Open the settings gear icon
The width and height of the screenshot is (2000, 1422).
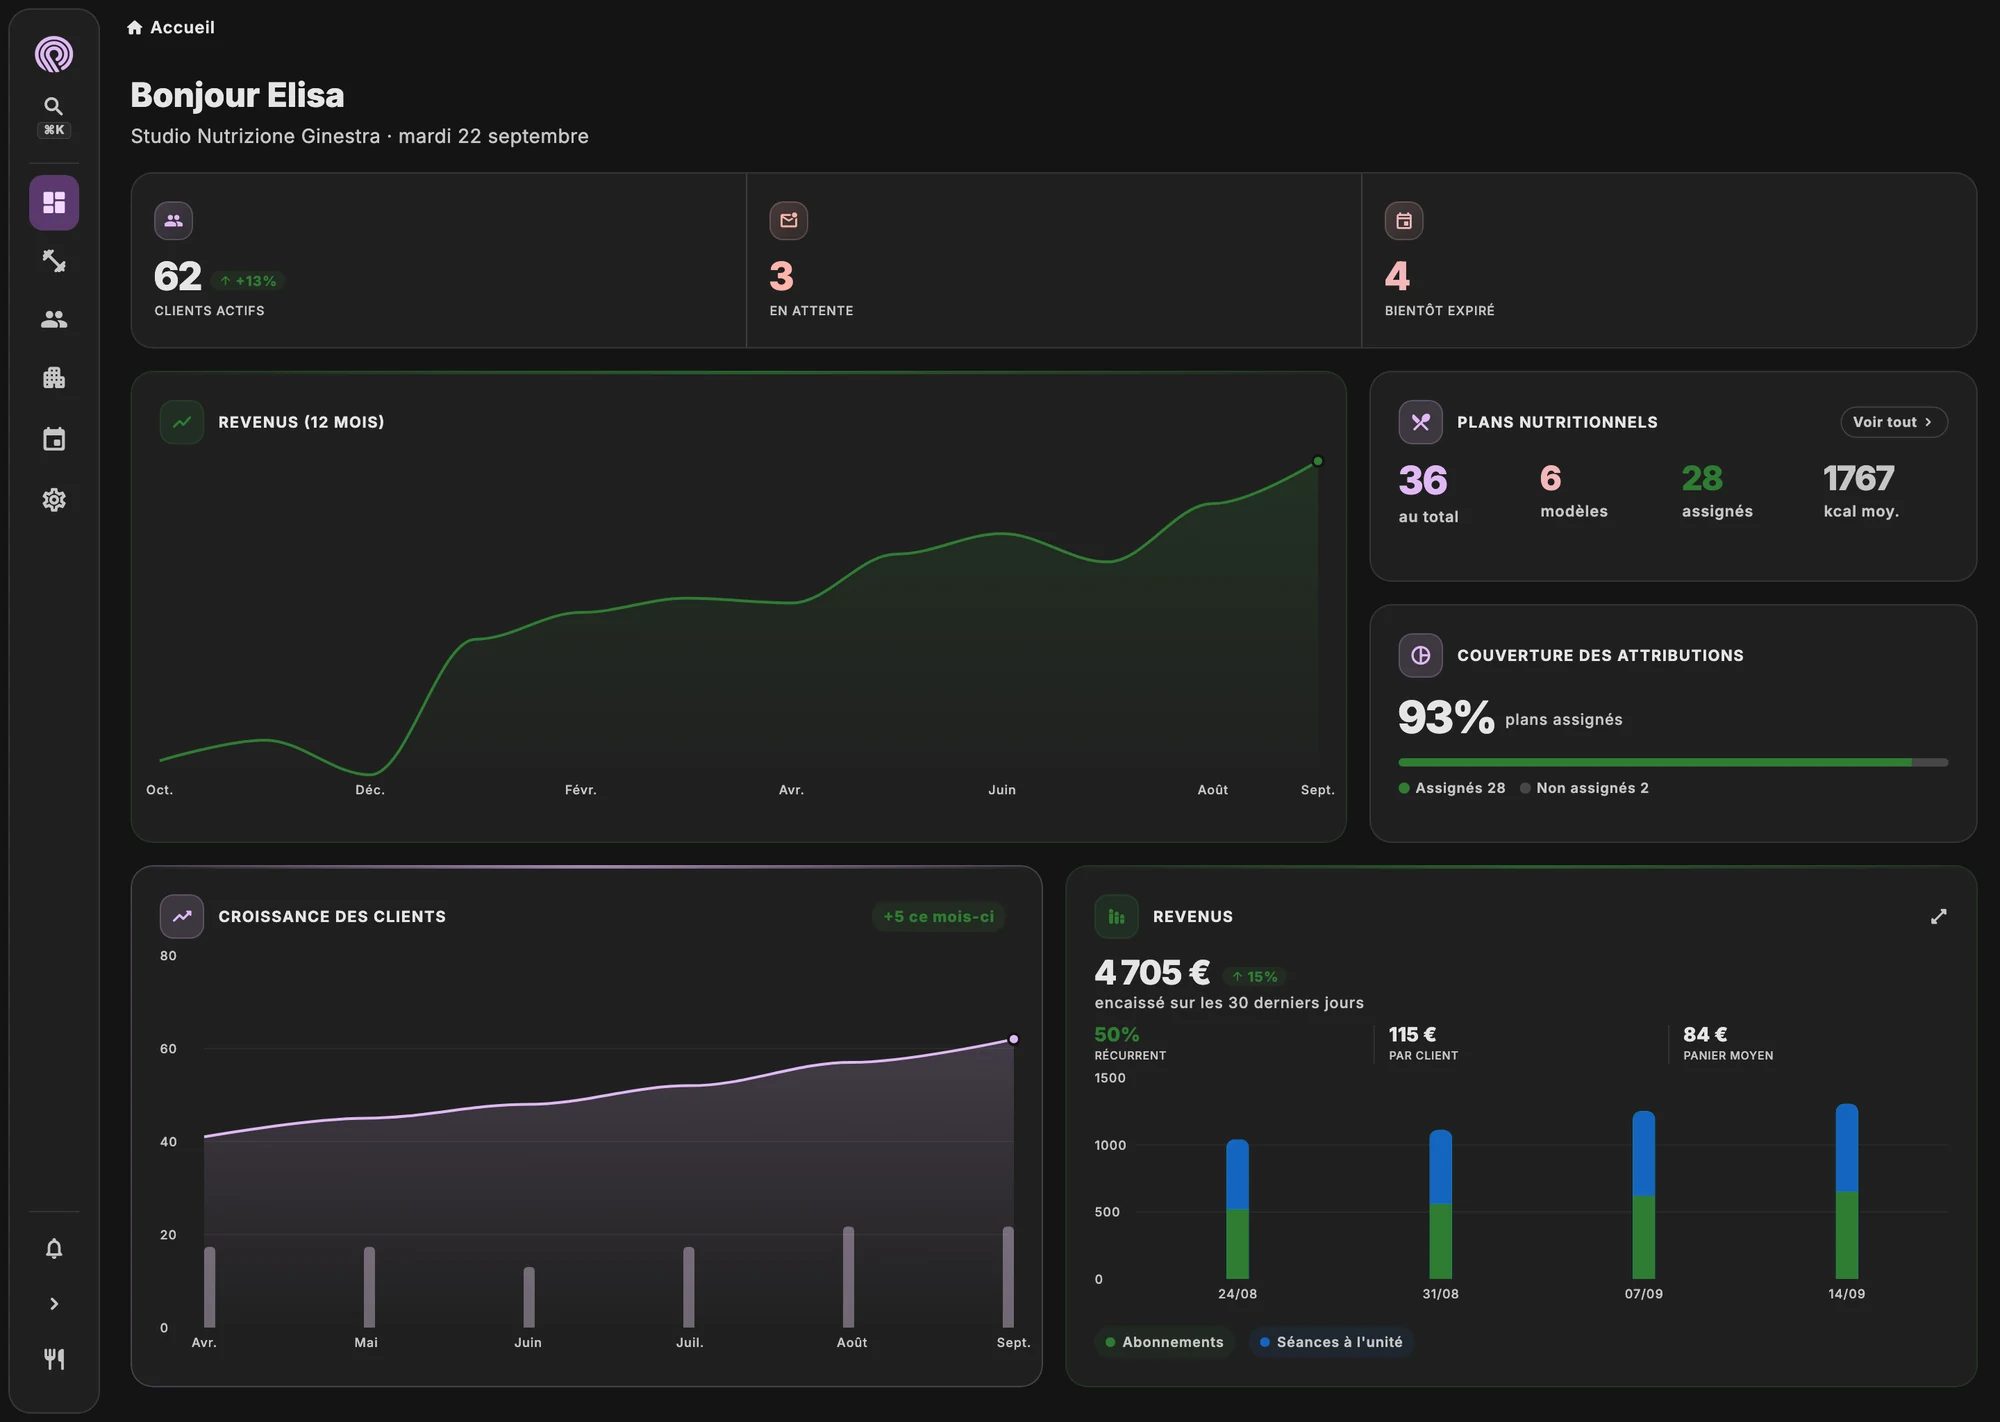point(54,500)
